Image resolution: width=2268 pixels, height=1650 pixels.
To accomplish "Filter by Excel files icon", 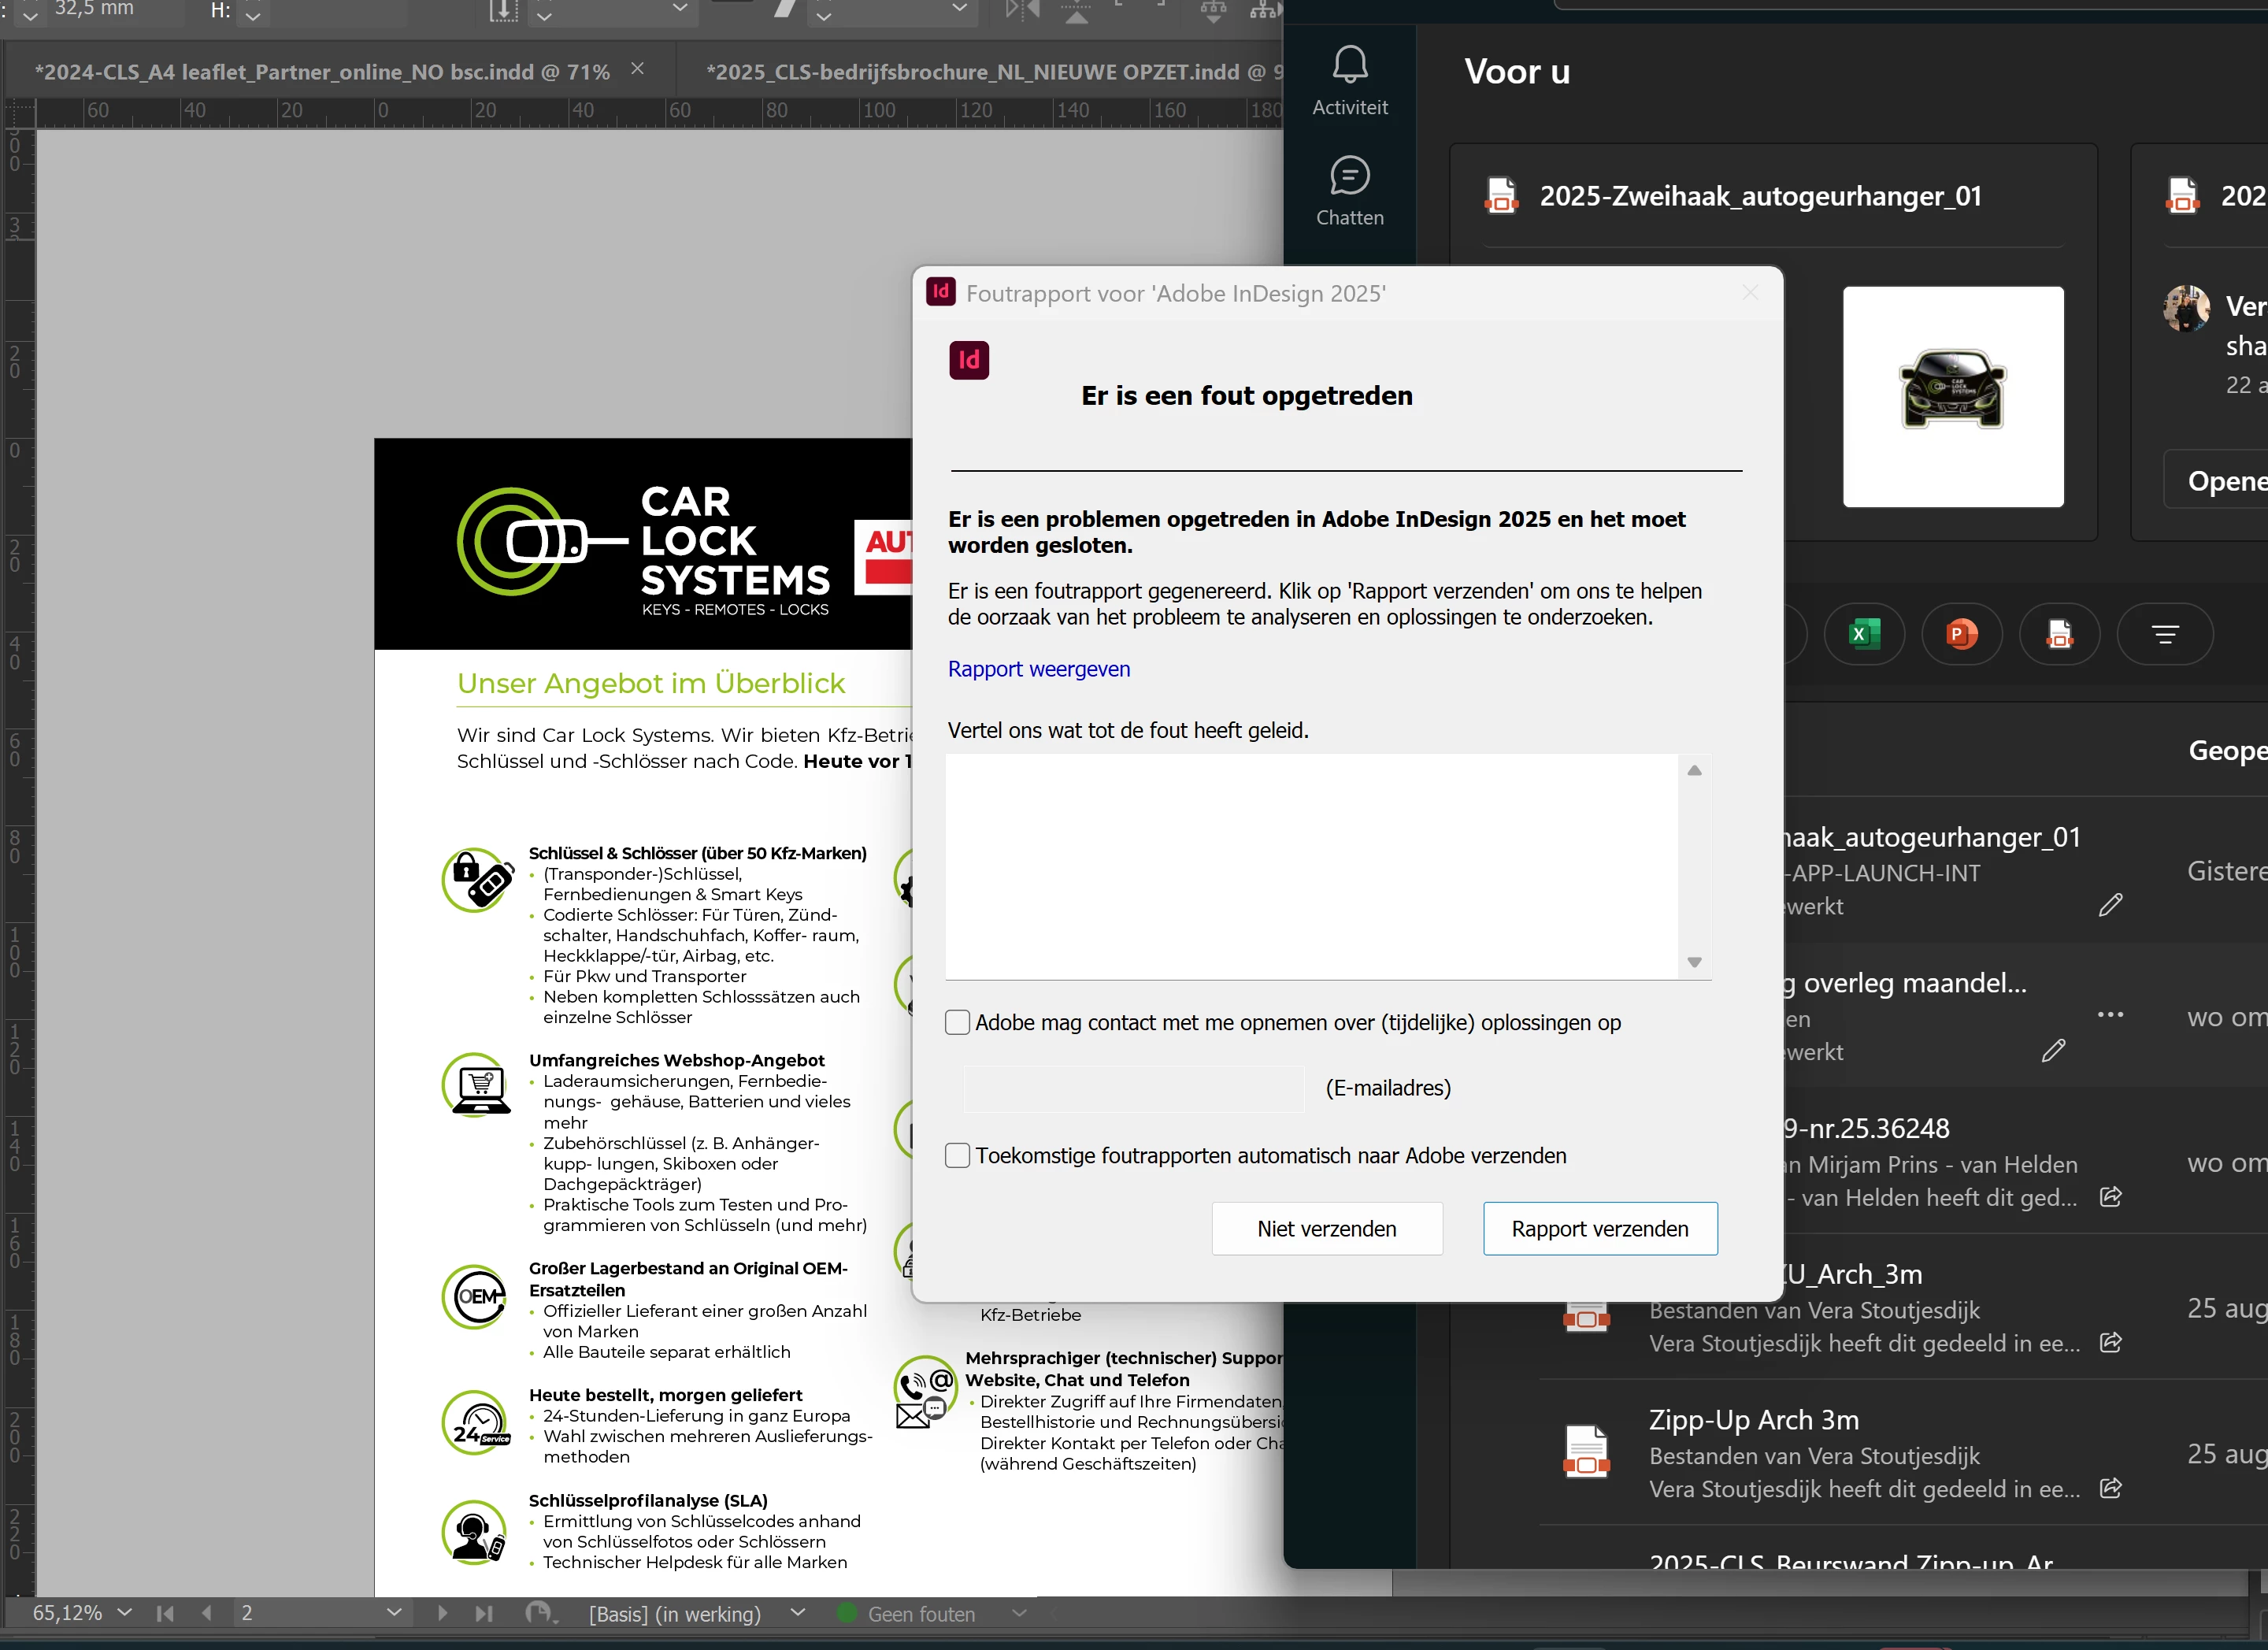I will (x=1863, y=634).
